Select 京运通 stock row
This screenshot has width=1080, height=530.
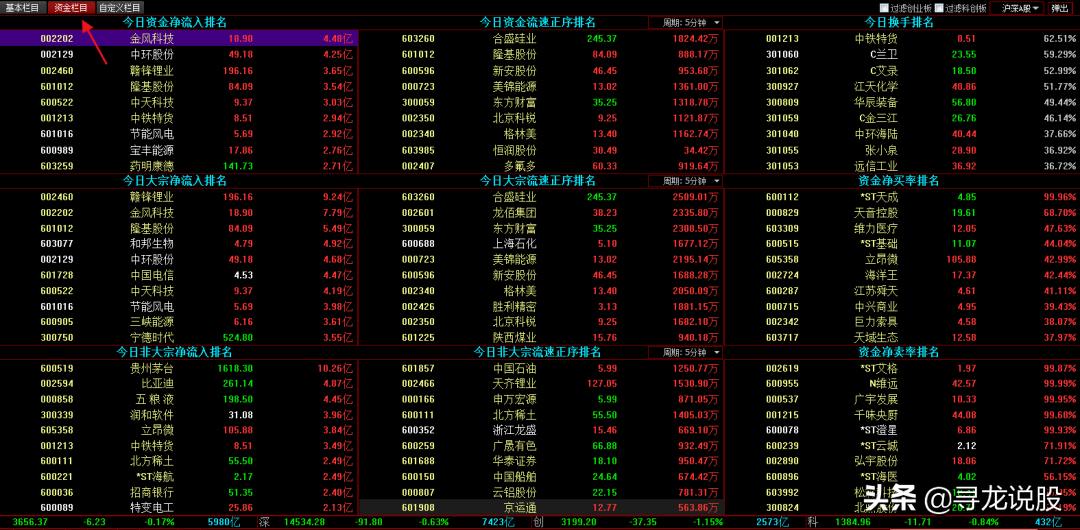click(x=541, y=507)
